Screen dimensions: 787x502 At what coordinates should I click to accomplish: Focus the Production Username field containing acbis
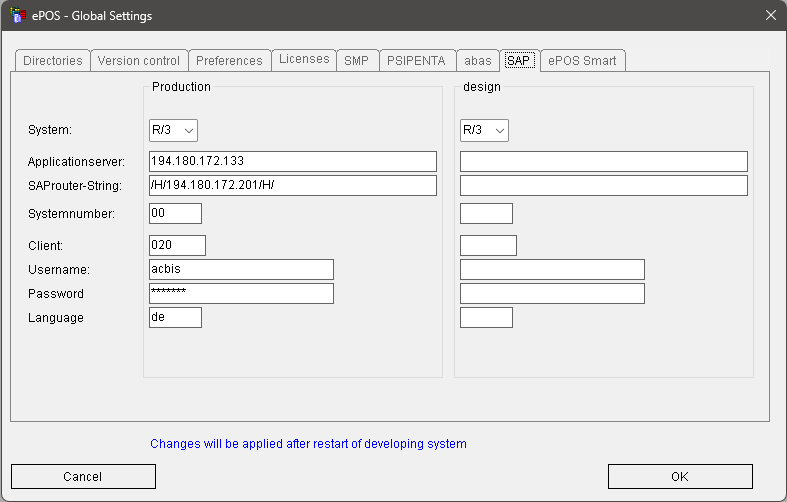(240, 270)
